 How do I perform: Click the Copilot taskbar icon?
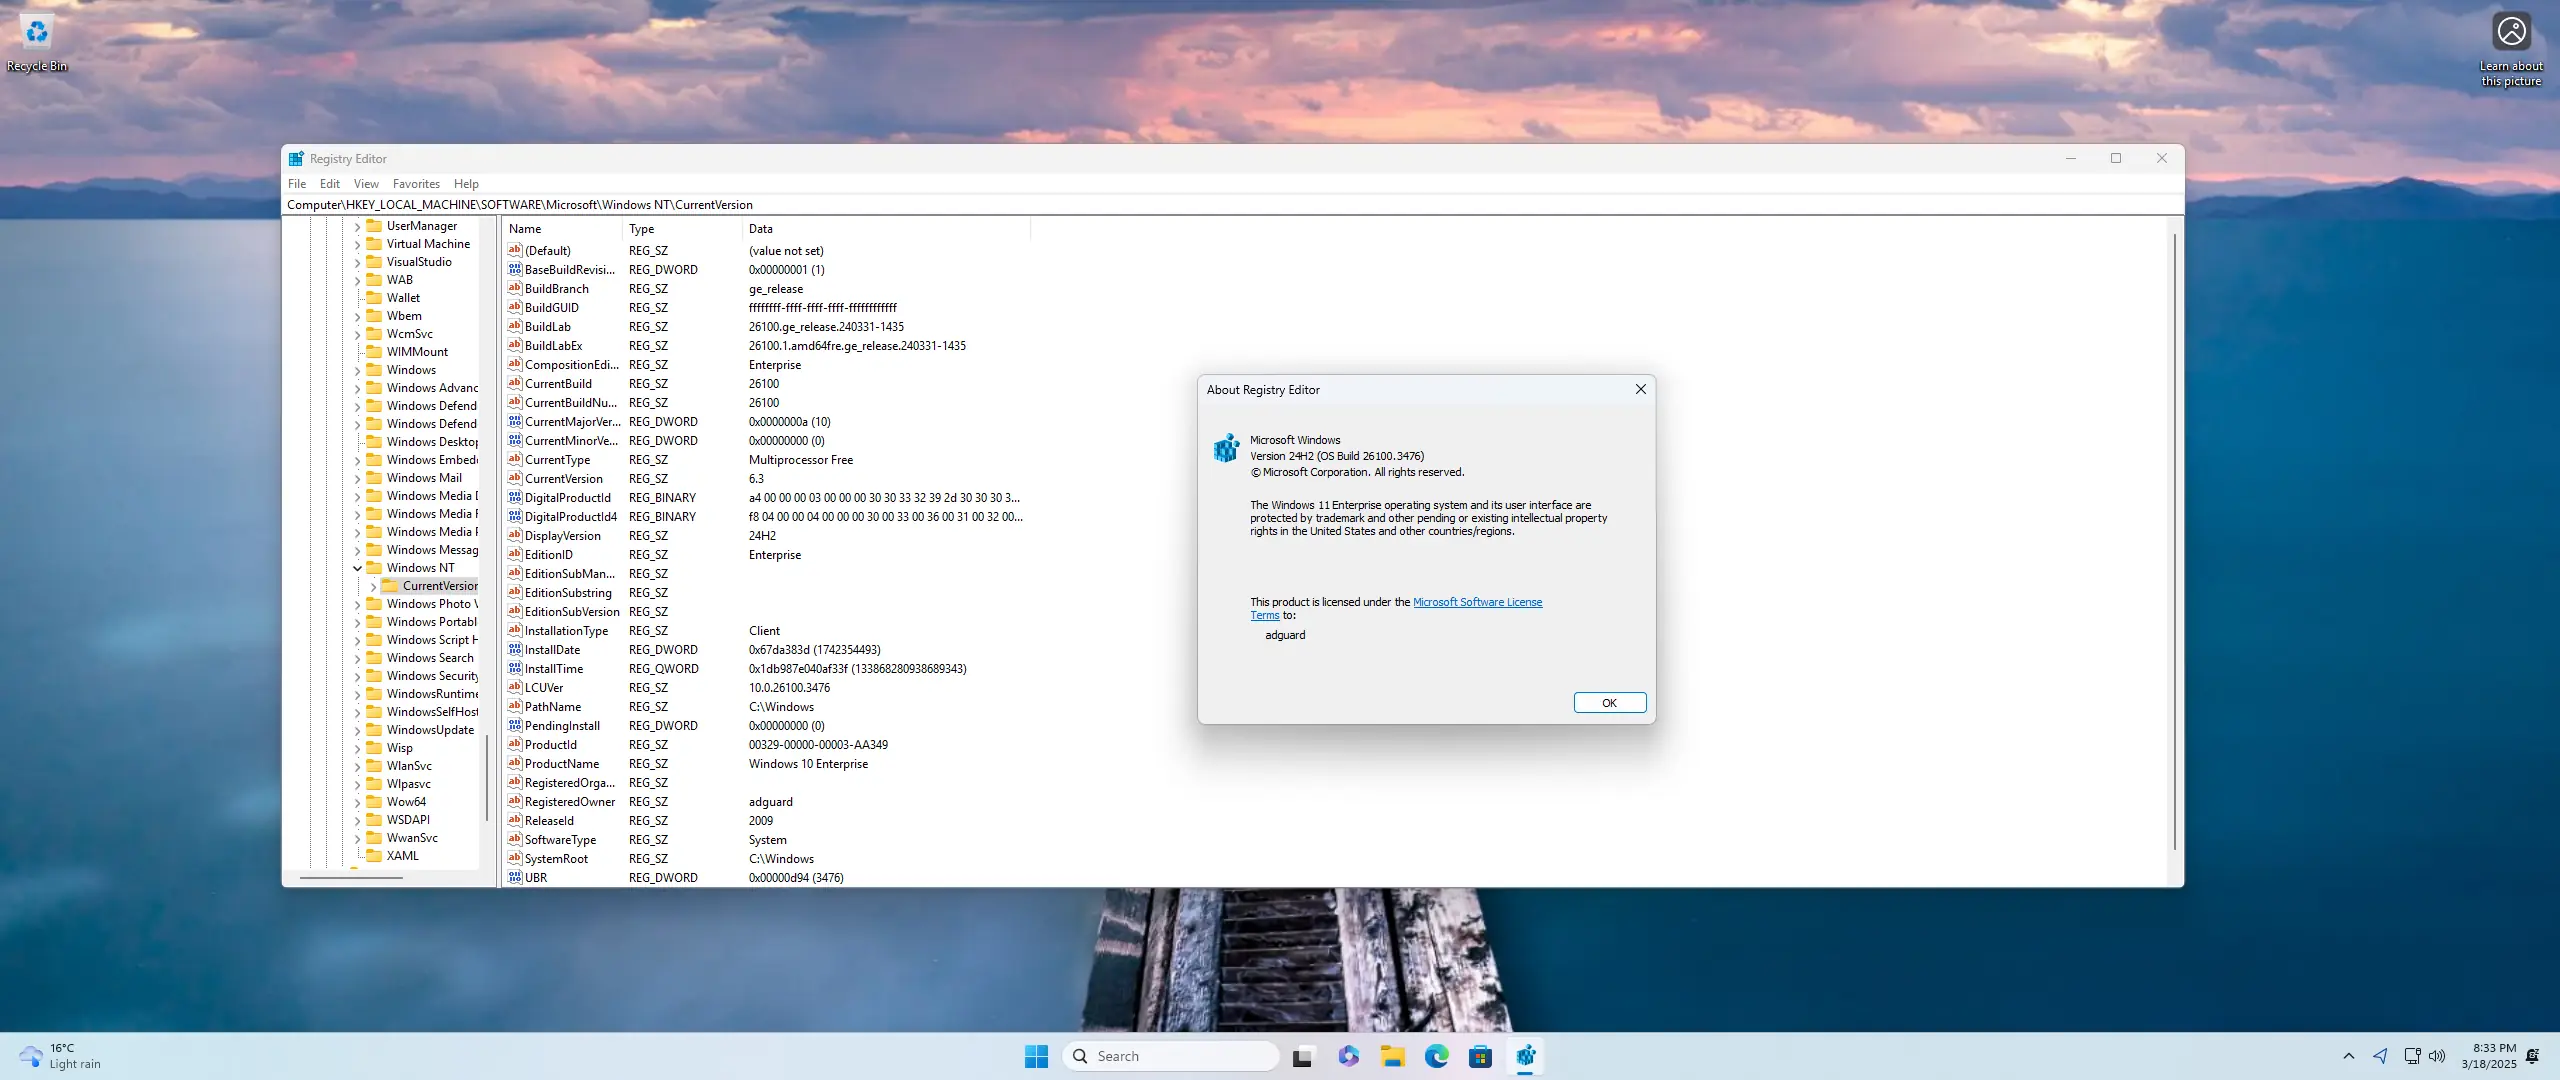tap(1348, 1056)
